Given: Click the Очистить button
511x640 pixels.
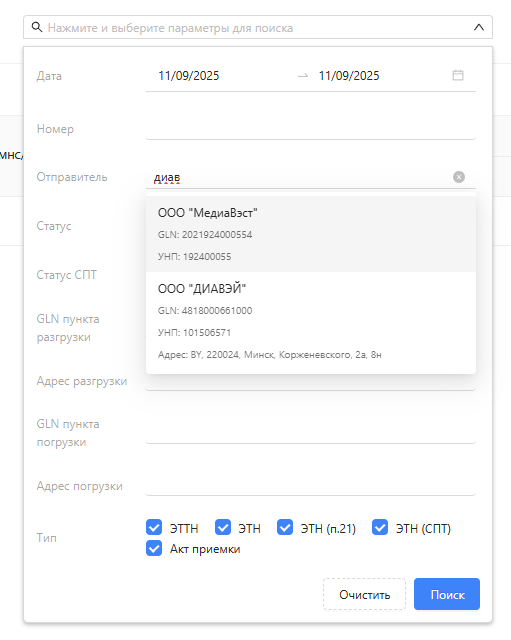Looking at the screenshot, I should [x=364, y=594].
